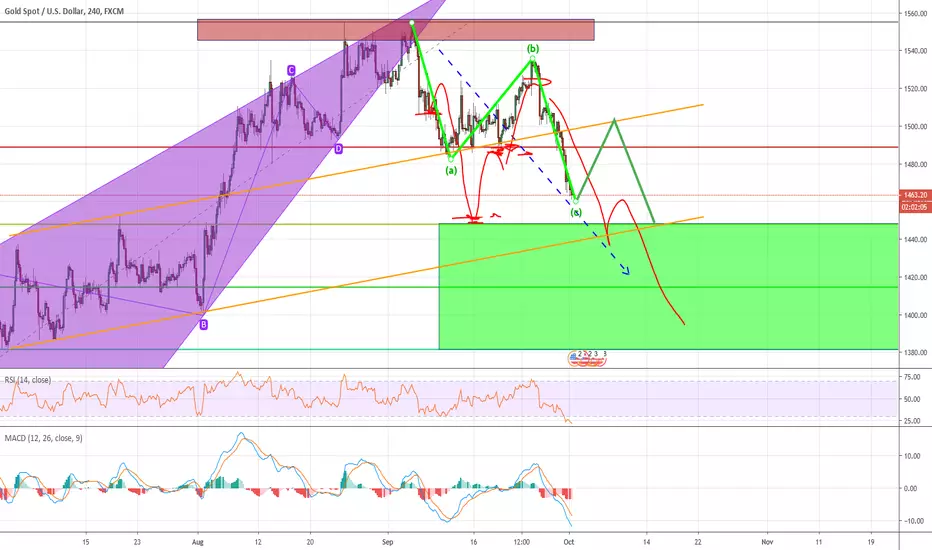
Task: Select the purple point marker labeled C
Action: coord(291,71)
